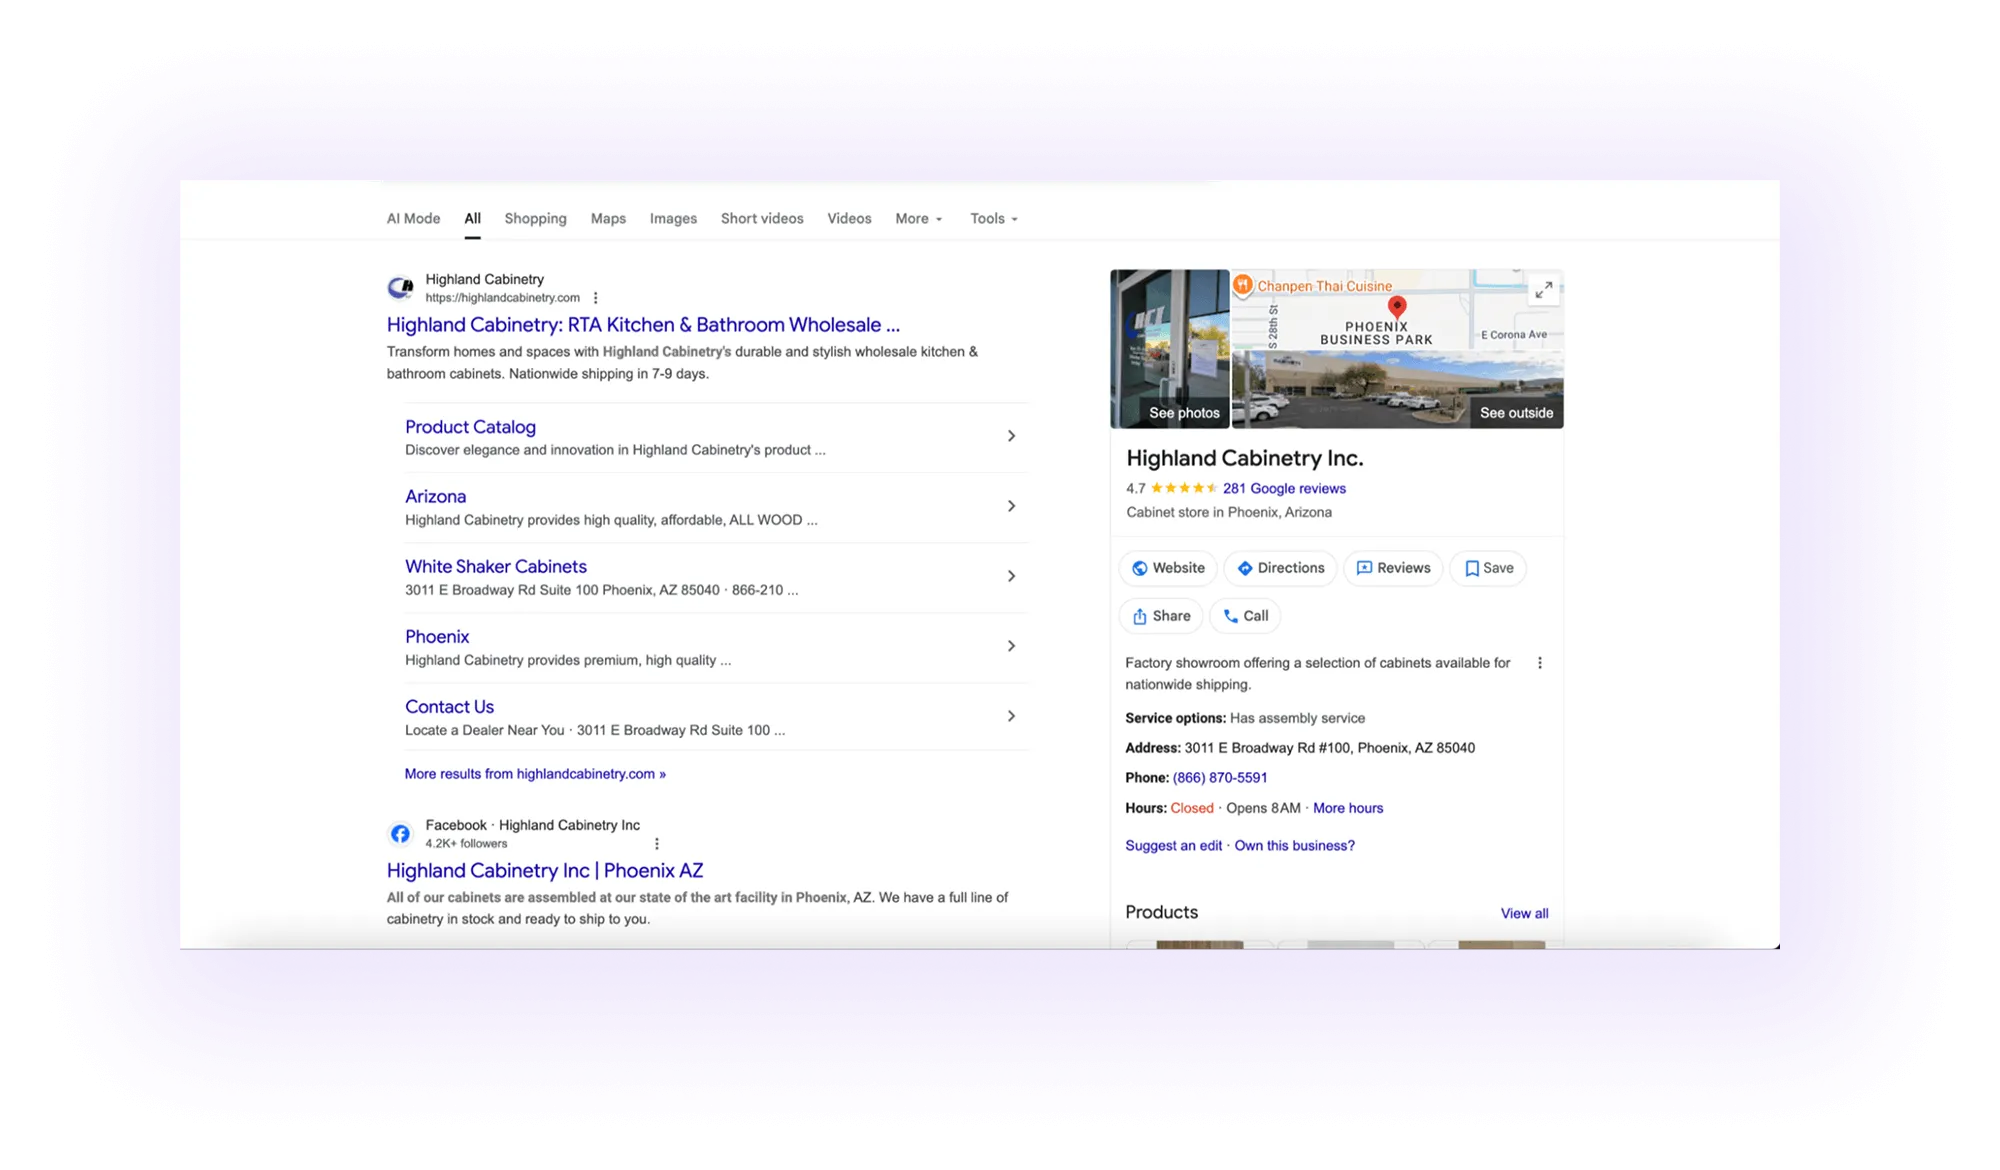
Task: Select the AI Mode tab
Action: pyautogui.click(x=414, y=218)
